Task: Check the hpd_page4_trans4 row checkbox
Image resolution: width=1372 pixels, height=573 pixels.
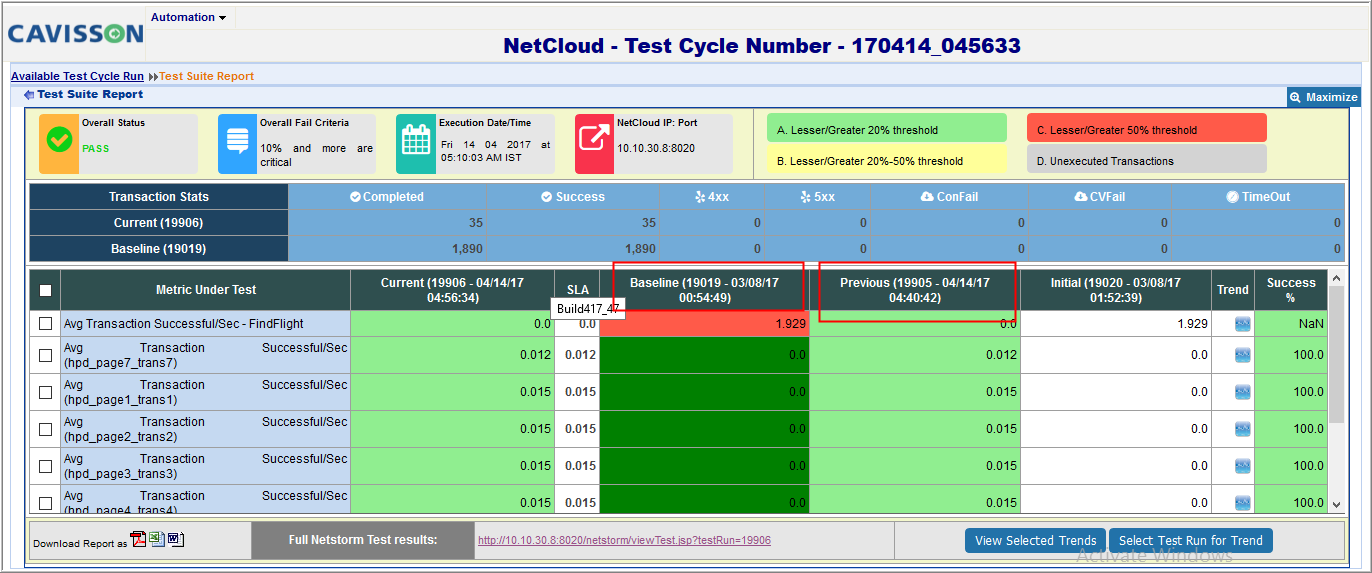Action: pyautogui.click(x=45, y=503)
